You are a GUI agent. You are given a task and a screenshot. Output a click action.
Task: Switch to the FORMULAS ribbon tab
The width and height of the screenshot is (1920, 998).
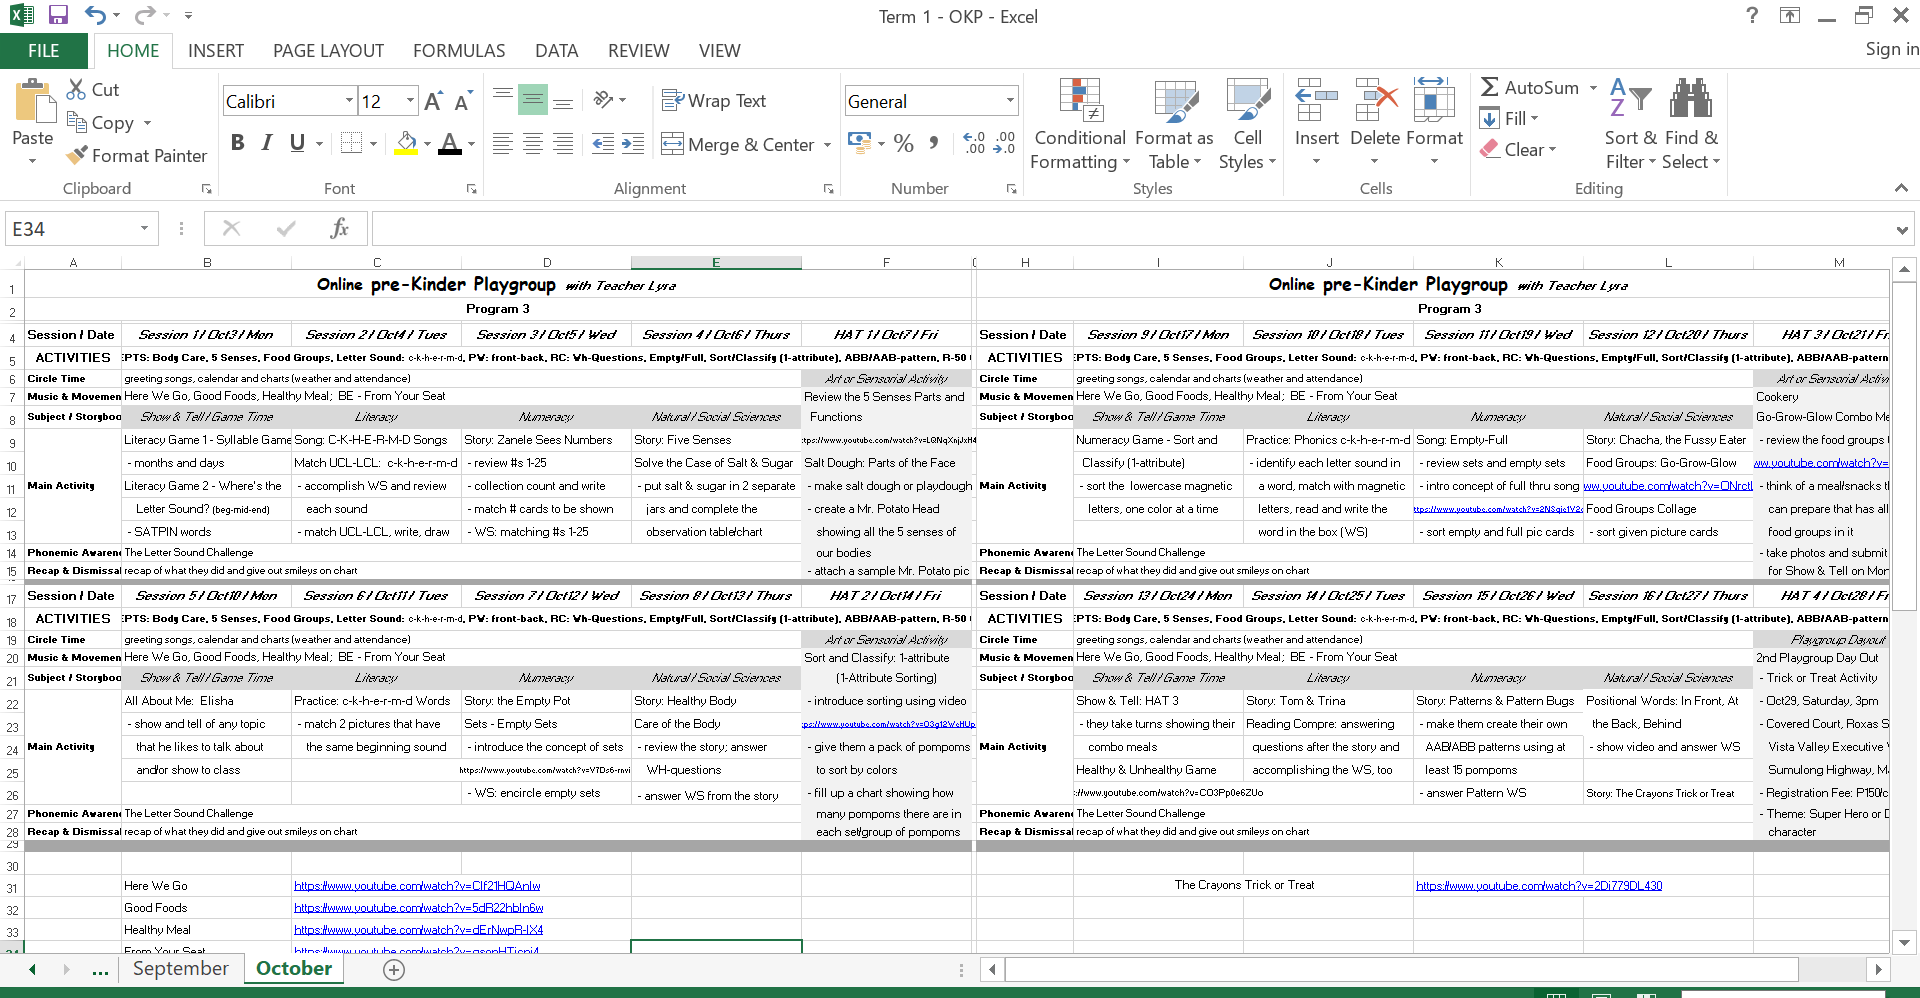[459, 50]
